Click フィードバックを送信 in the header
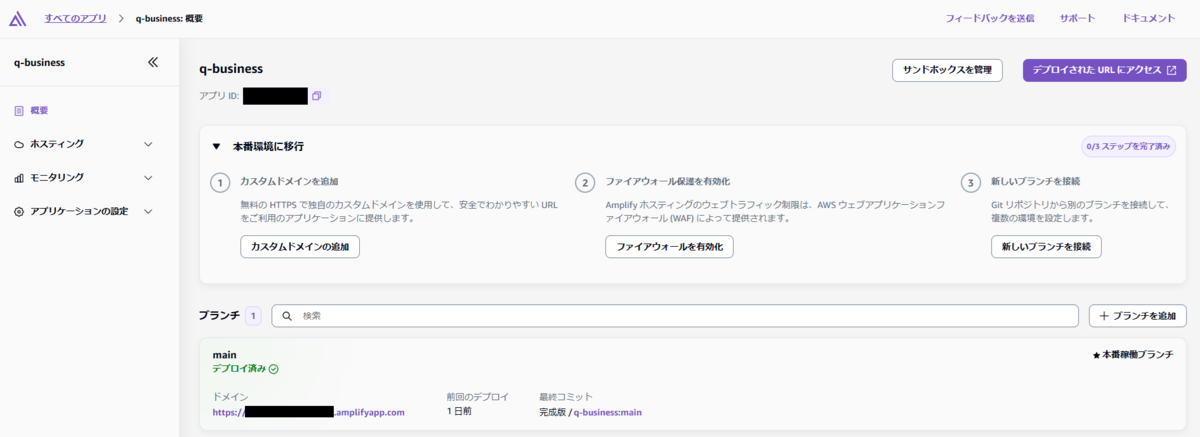 tap(990, 18)
